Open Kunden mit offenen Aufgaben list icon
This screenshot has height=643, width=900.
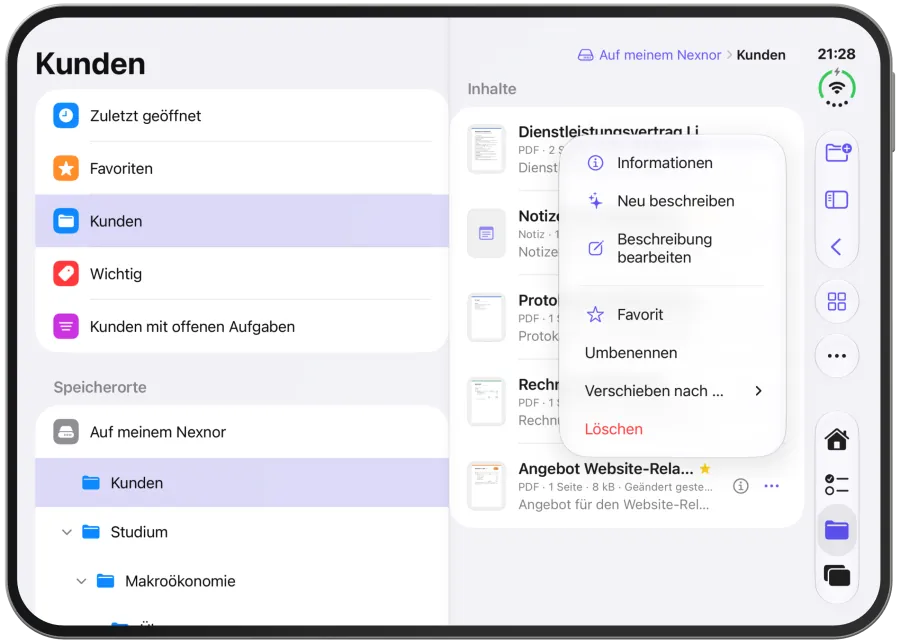coord(66,327)
